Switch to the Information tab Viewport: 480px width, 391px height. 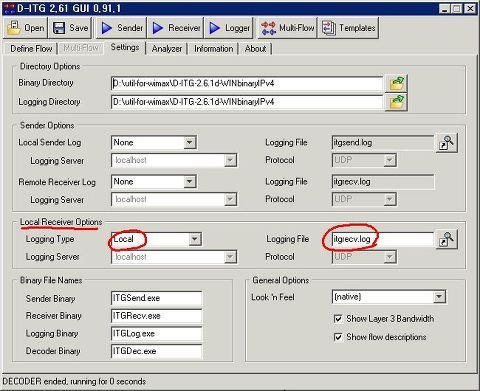[x=213, y=49]
